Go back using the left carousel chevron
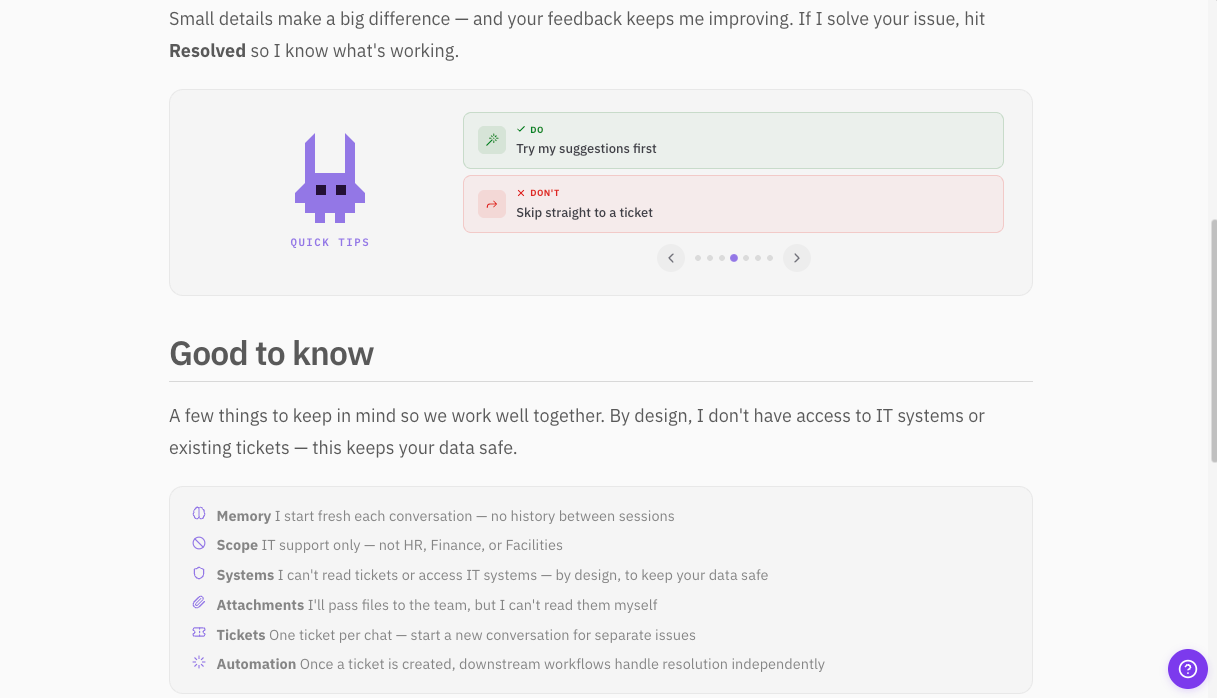The width and height of the screenshot is (1217, 698). (x=671, y=257)
